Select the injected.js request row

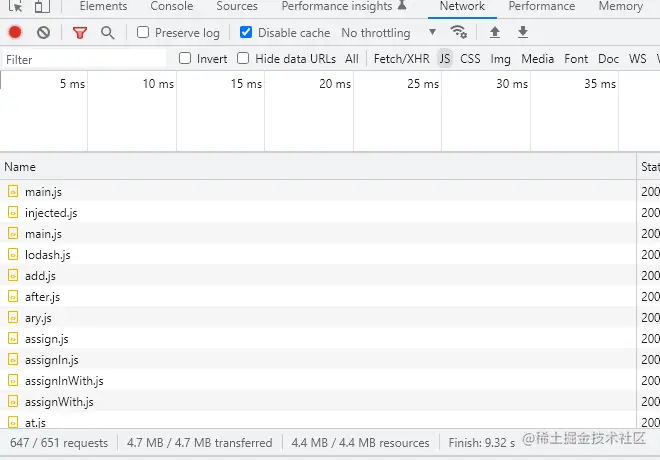pyautogui.click(x=318, y=212)
